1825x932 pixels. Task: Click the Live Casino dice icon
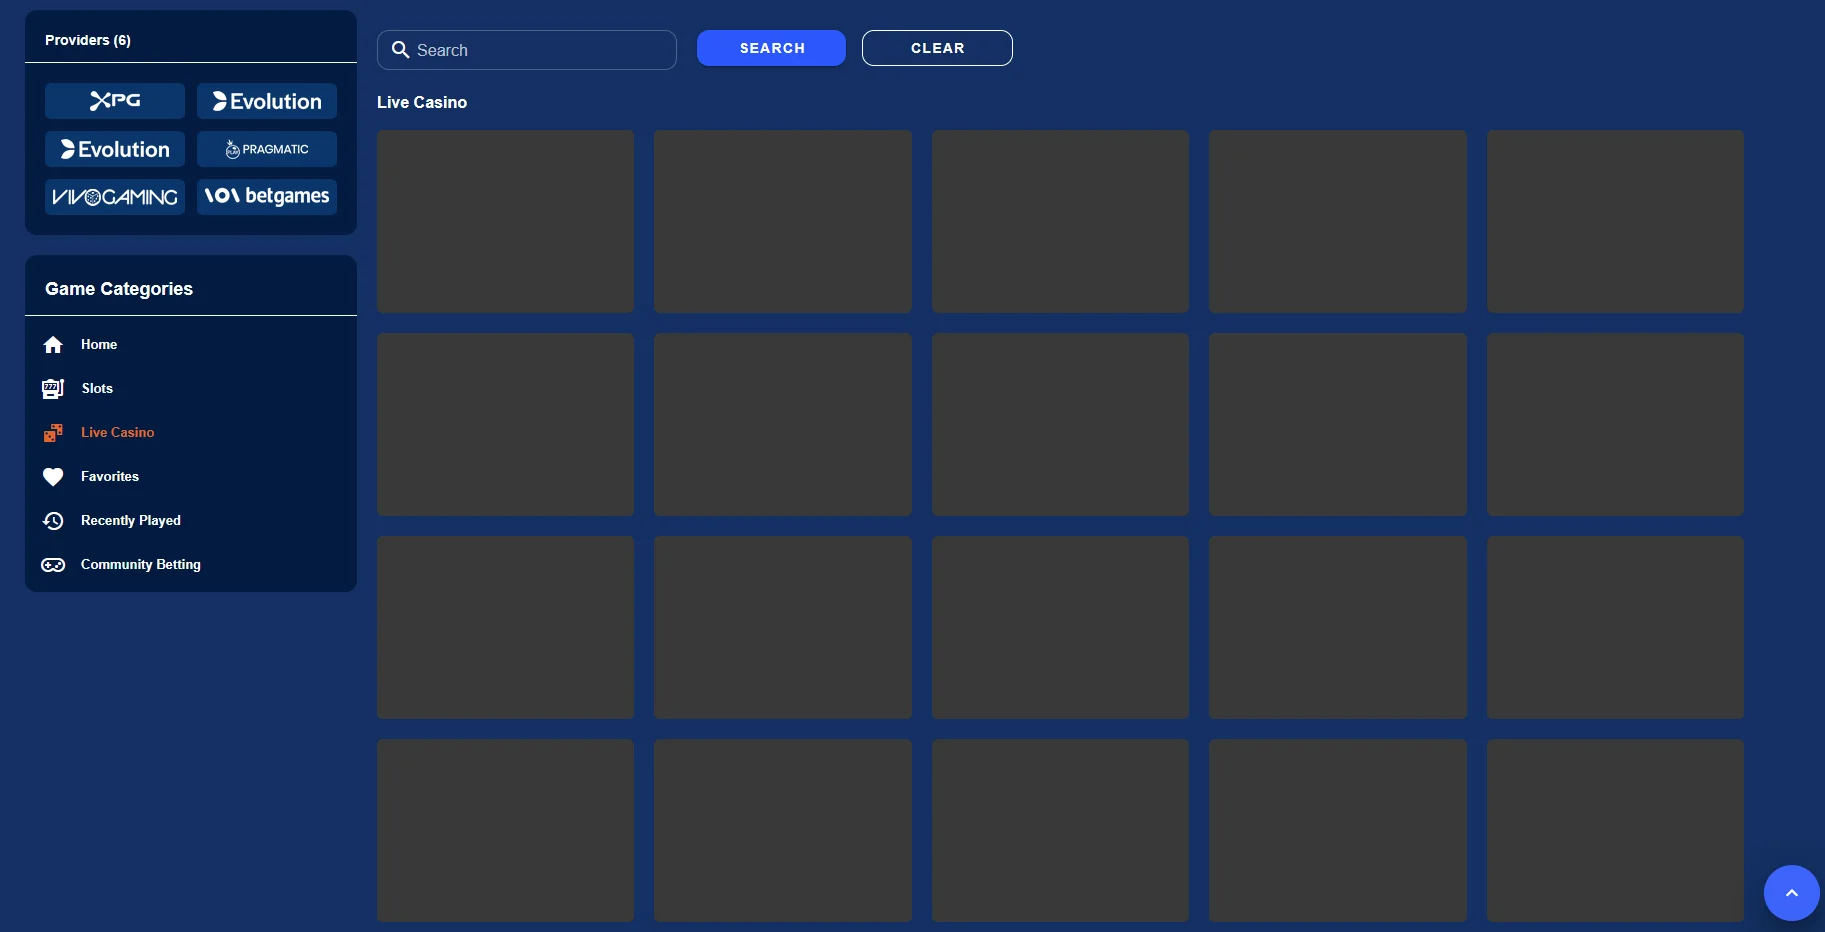click(x=53, y=433)
